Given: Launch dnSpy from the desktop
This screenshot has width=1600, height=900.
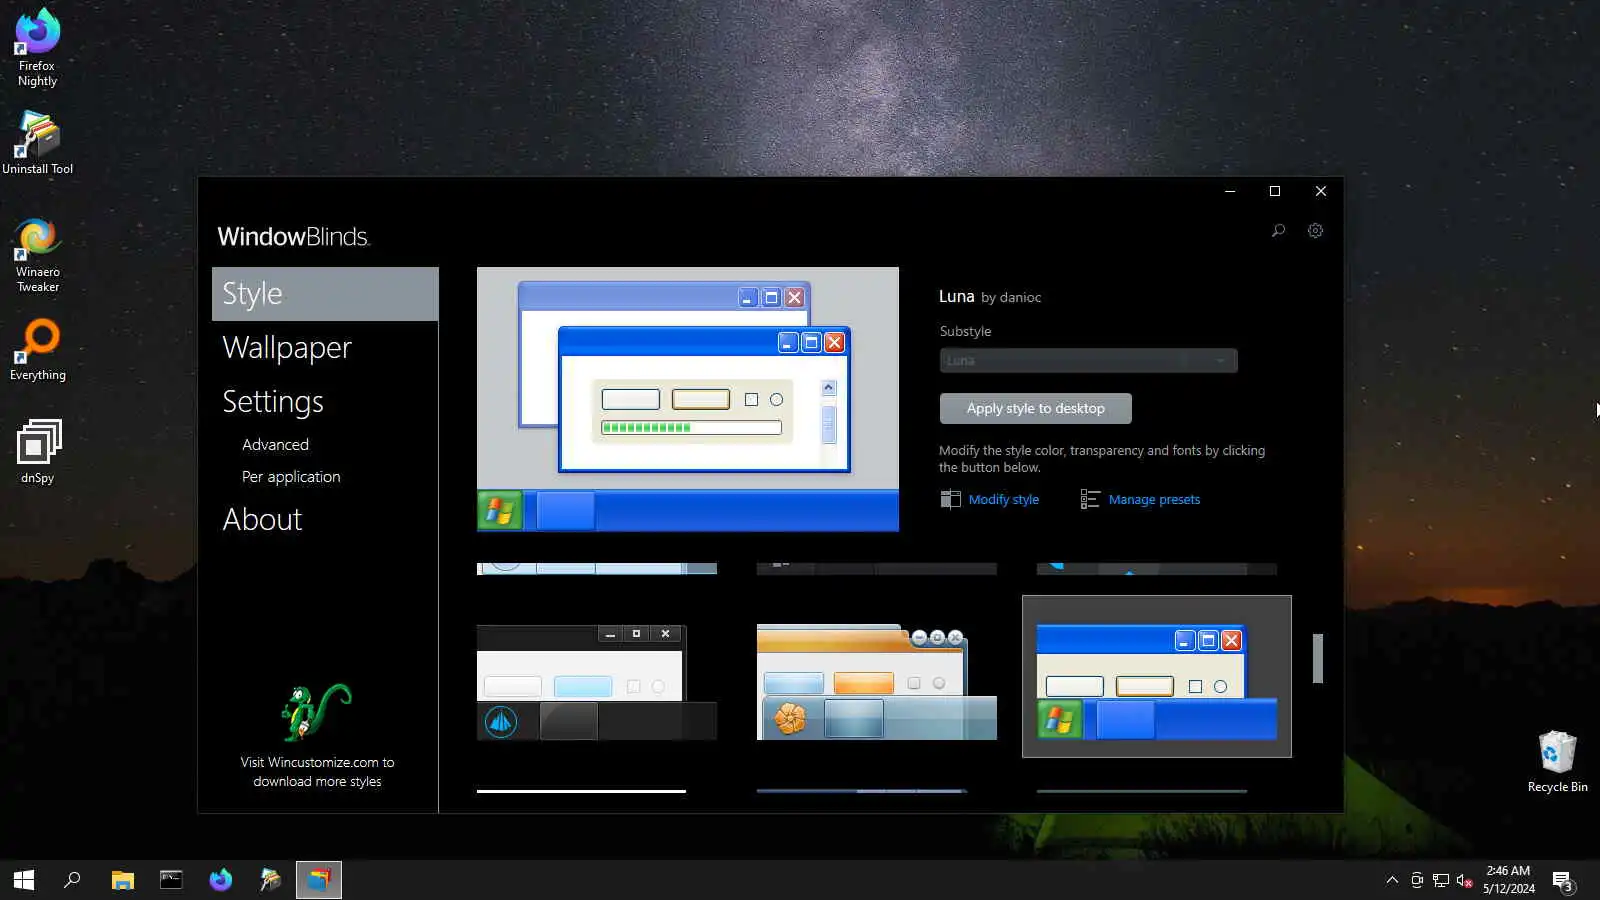Looking at the screenshot, I should (x=37, y=451).
